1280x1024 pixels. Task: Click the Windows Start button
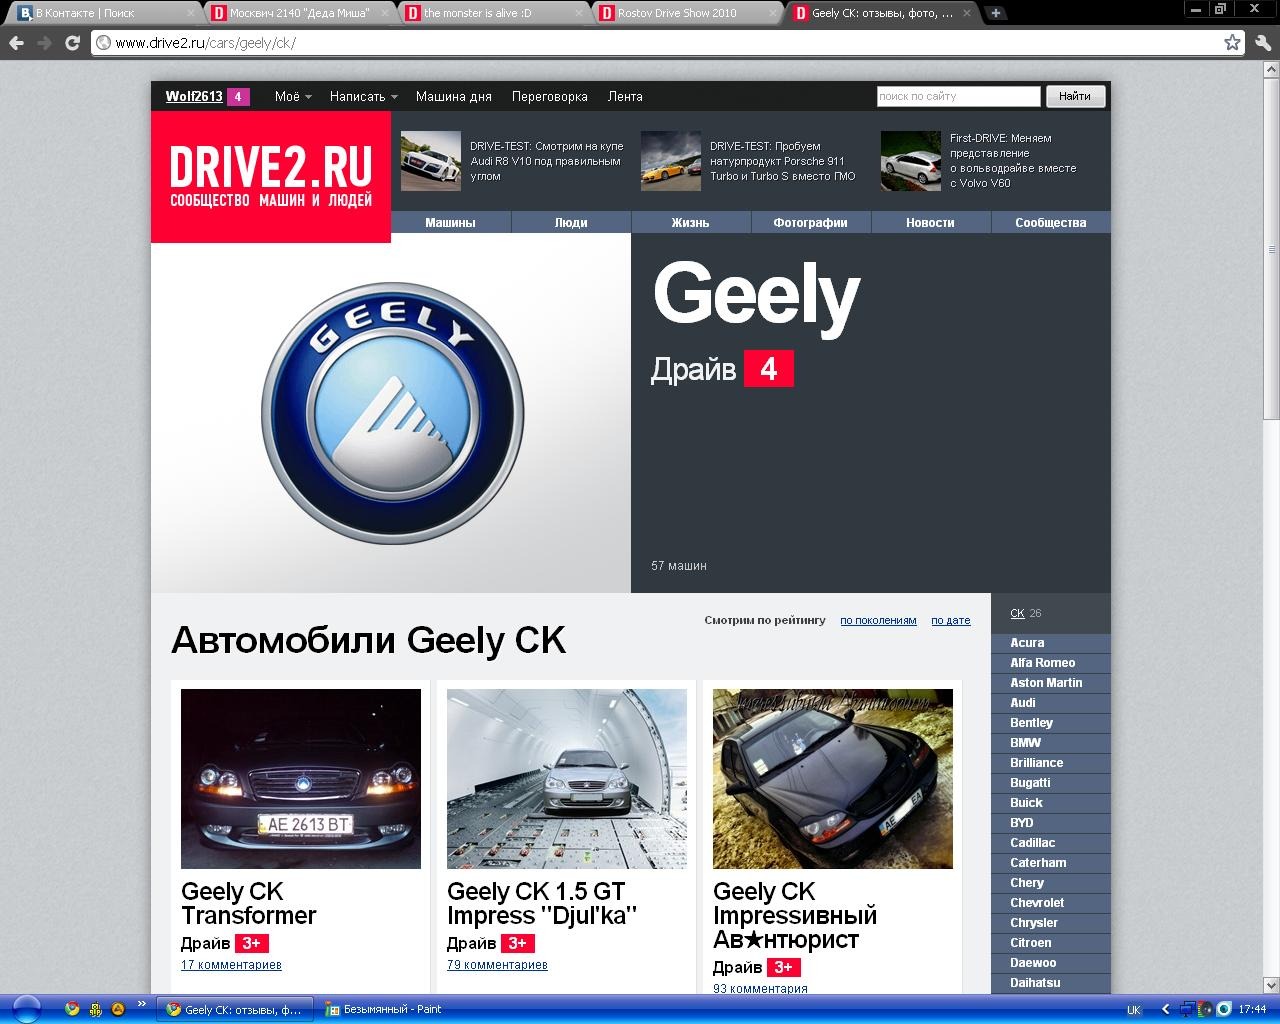tap(26, 1009)
